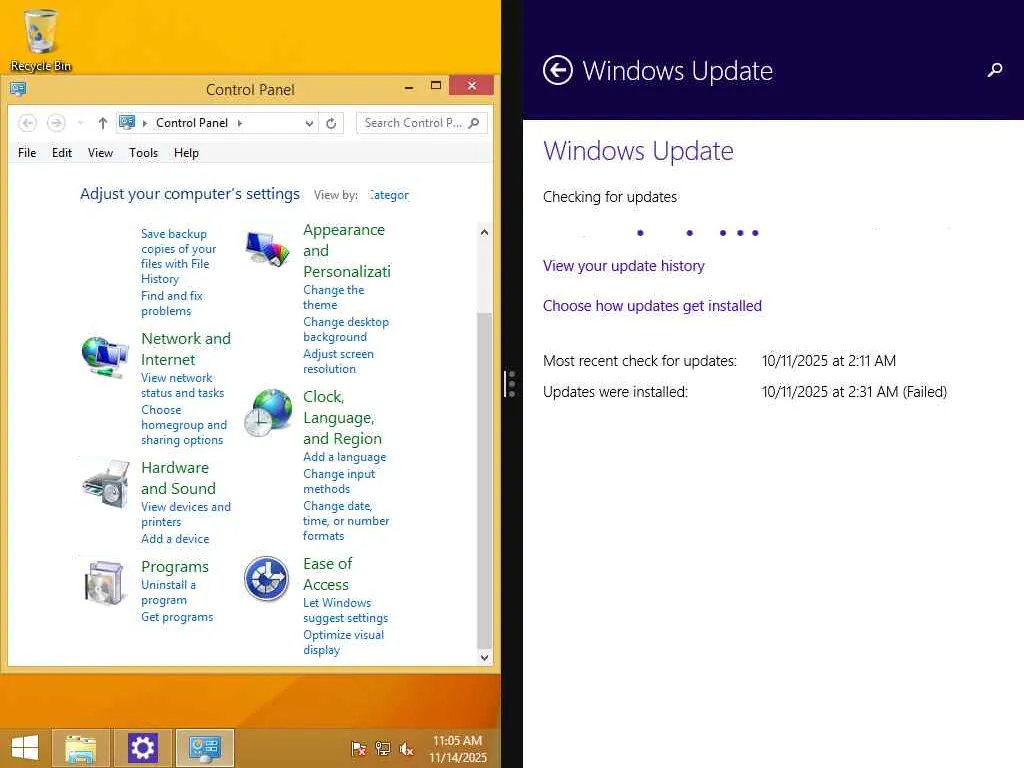Click Save backup copies with File History
Viewport: 1024px width, 768px height.
tap(178, 256)
